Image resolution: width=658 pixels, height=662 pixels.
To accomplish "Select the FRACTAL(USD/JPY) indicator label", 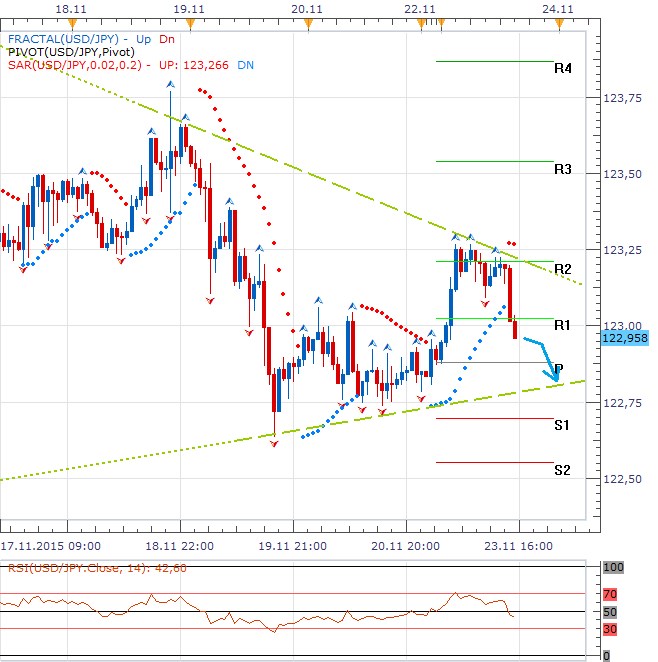I will pyautogui.click(x=63, y=39).
